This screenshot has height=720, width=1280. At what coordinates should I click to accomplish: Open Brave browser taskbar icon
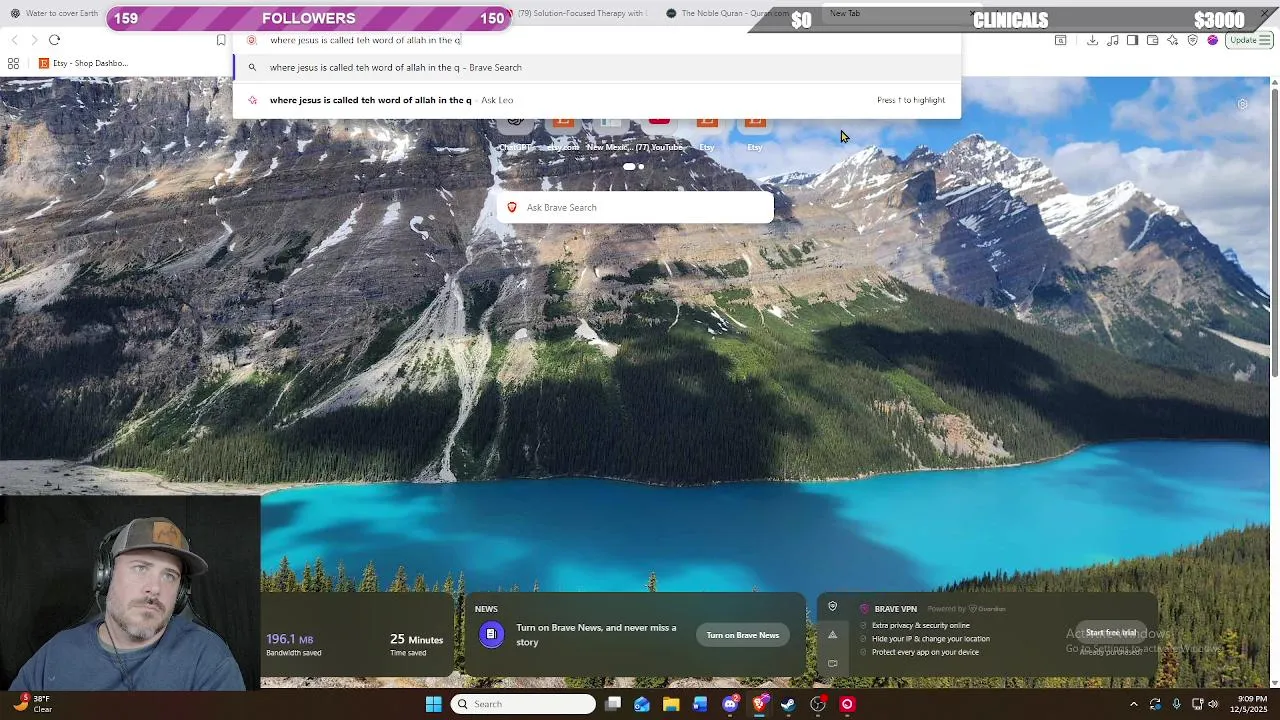tap(760, 704)
